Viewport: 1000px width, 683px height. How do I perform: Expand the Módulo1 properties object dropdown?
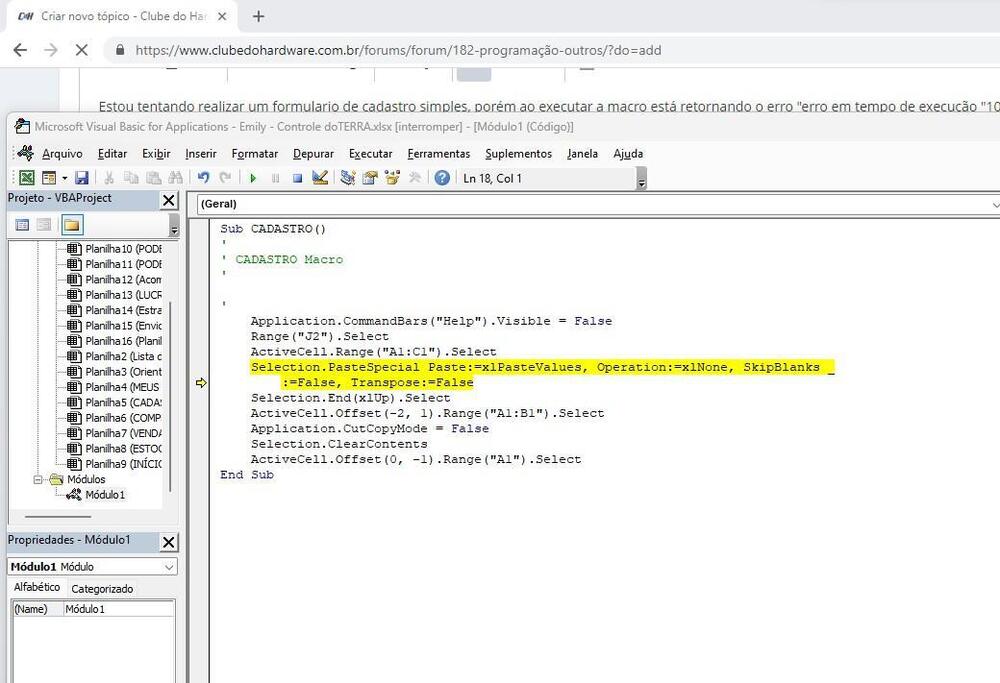coord(168,567)
